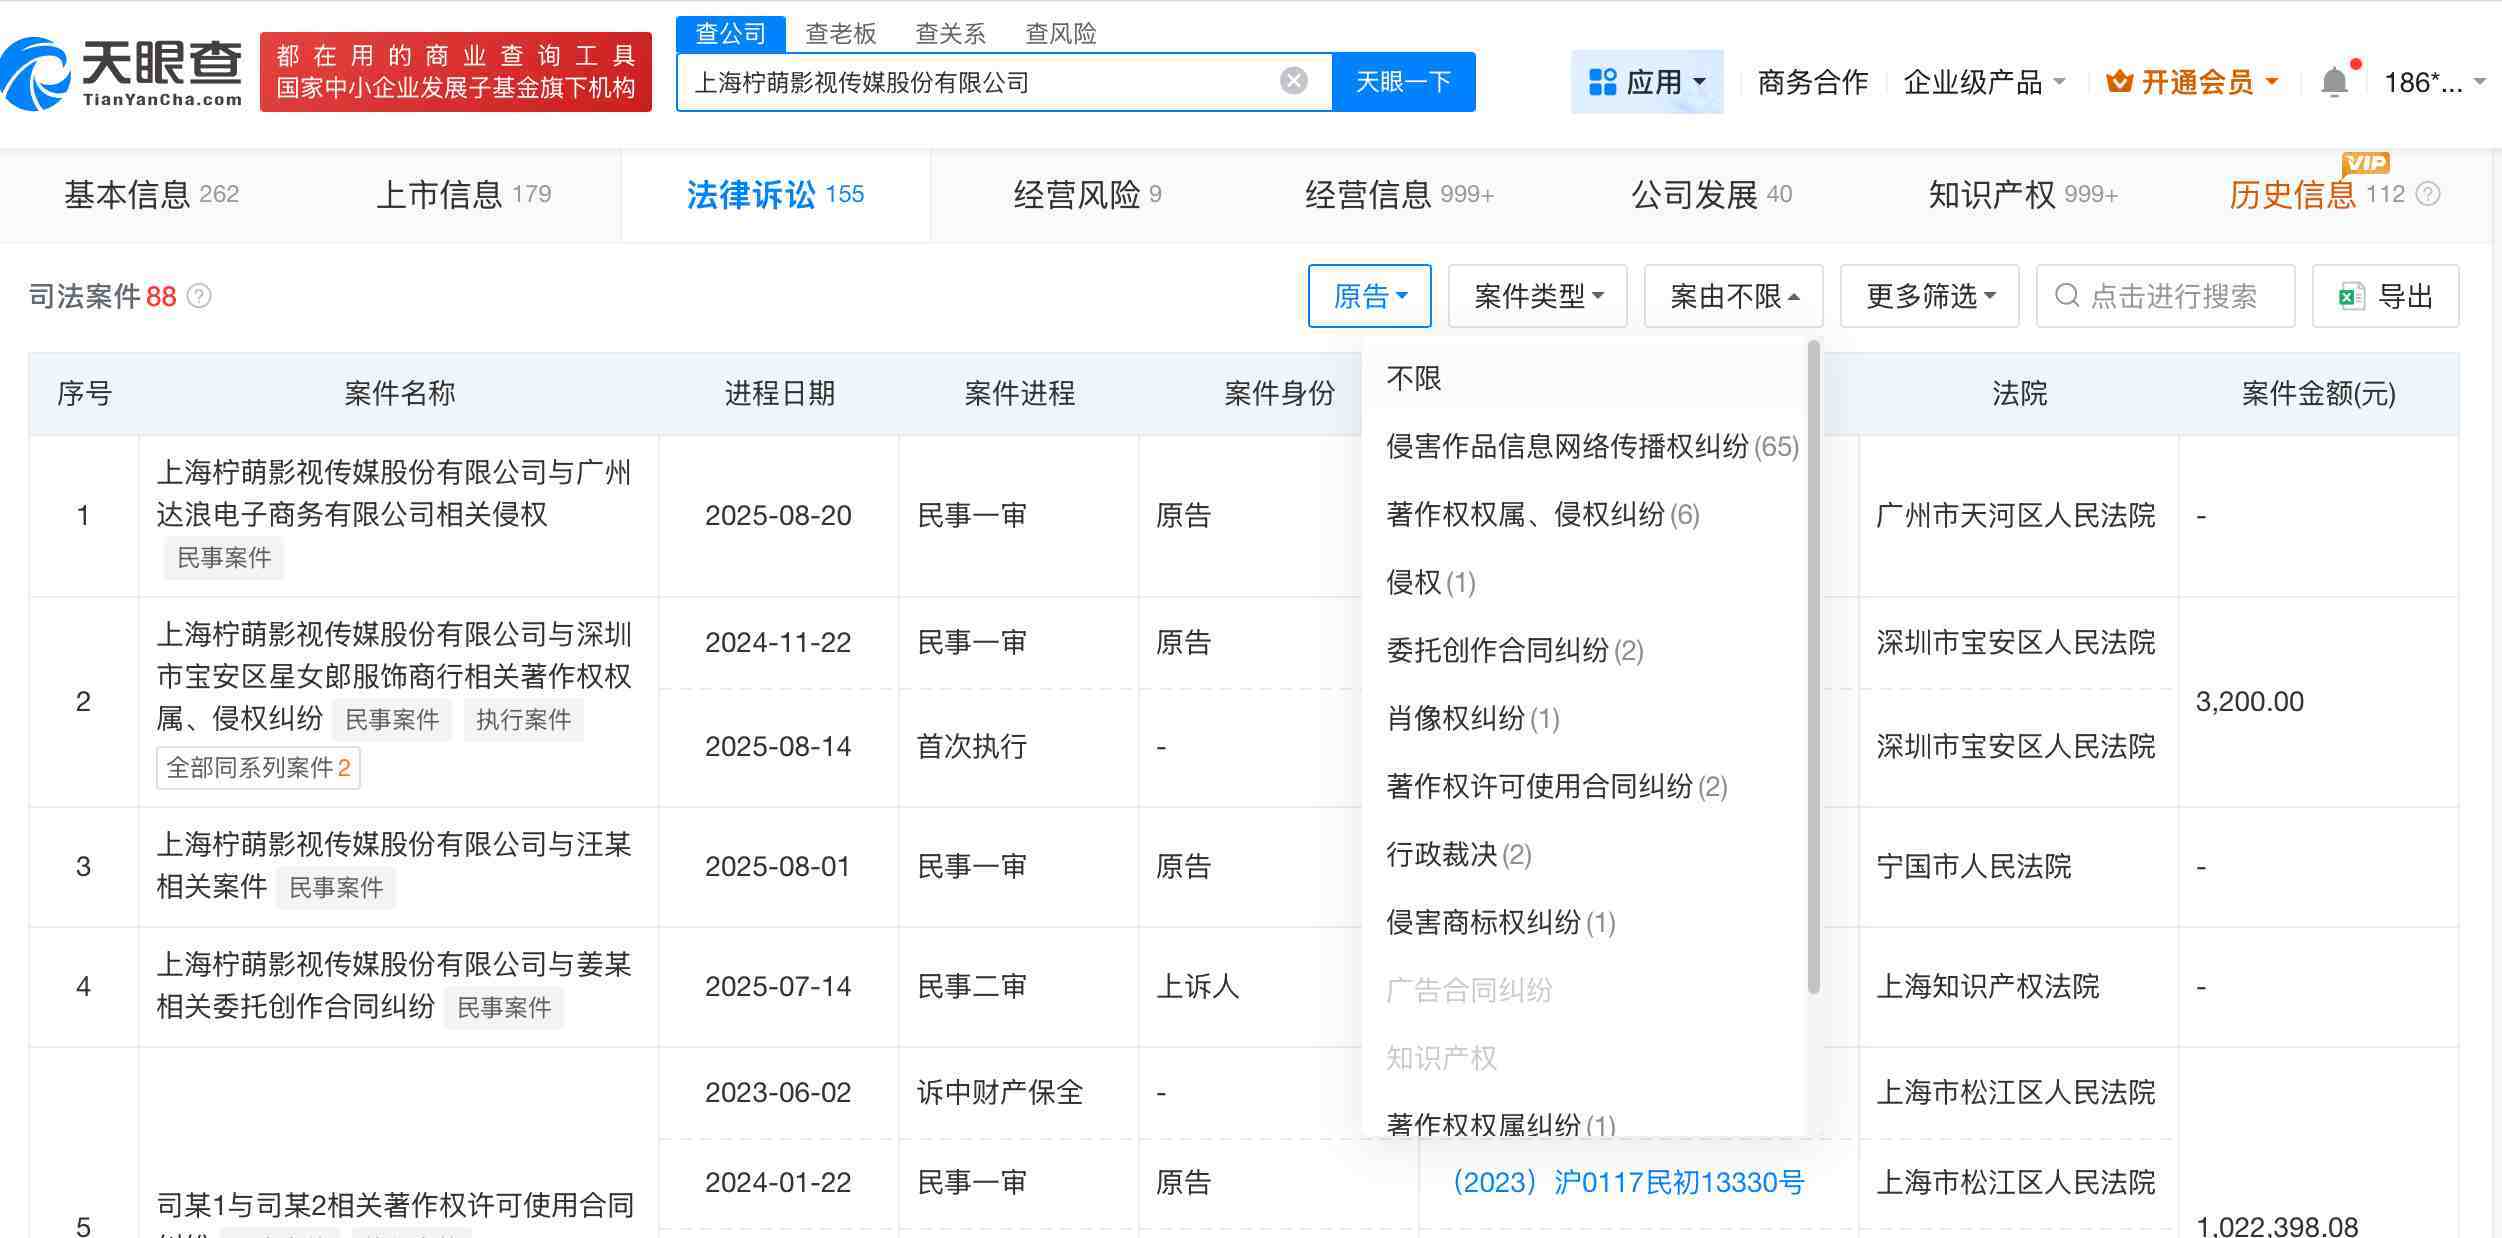Click the TianYanCha logo icon
2502x1238 pixels.
(36, 74)
